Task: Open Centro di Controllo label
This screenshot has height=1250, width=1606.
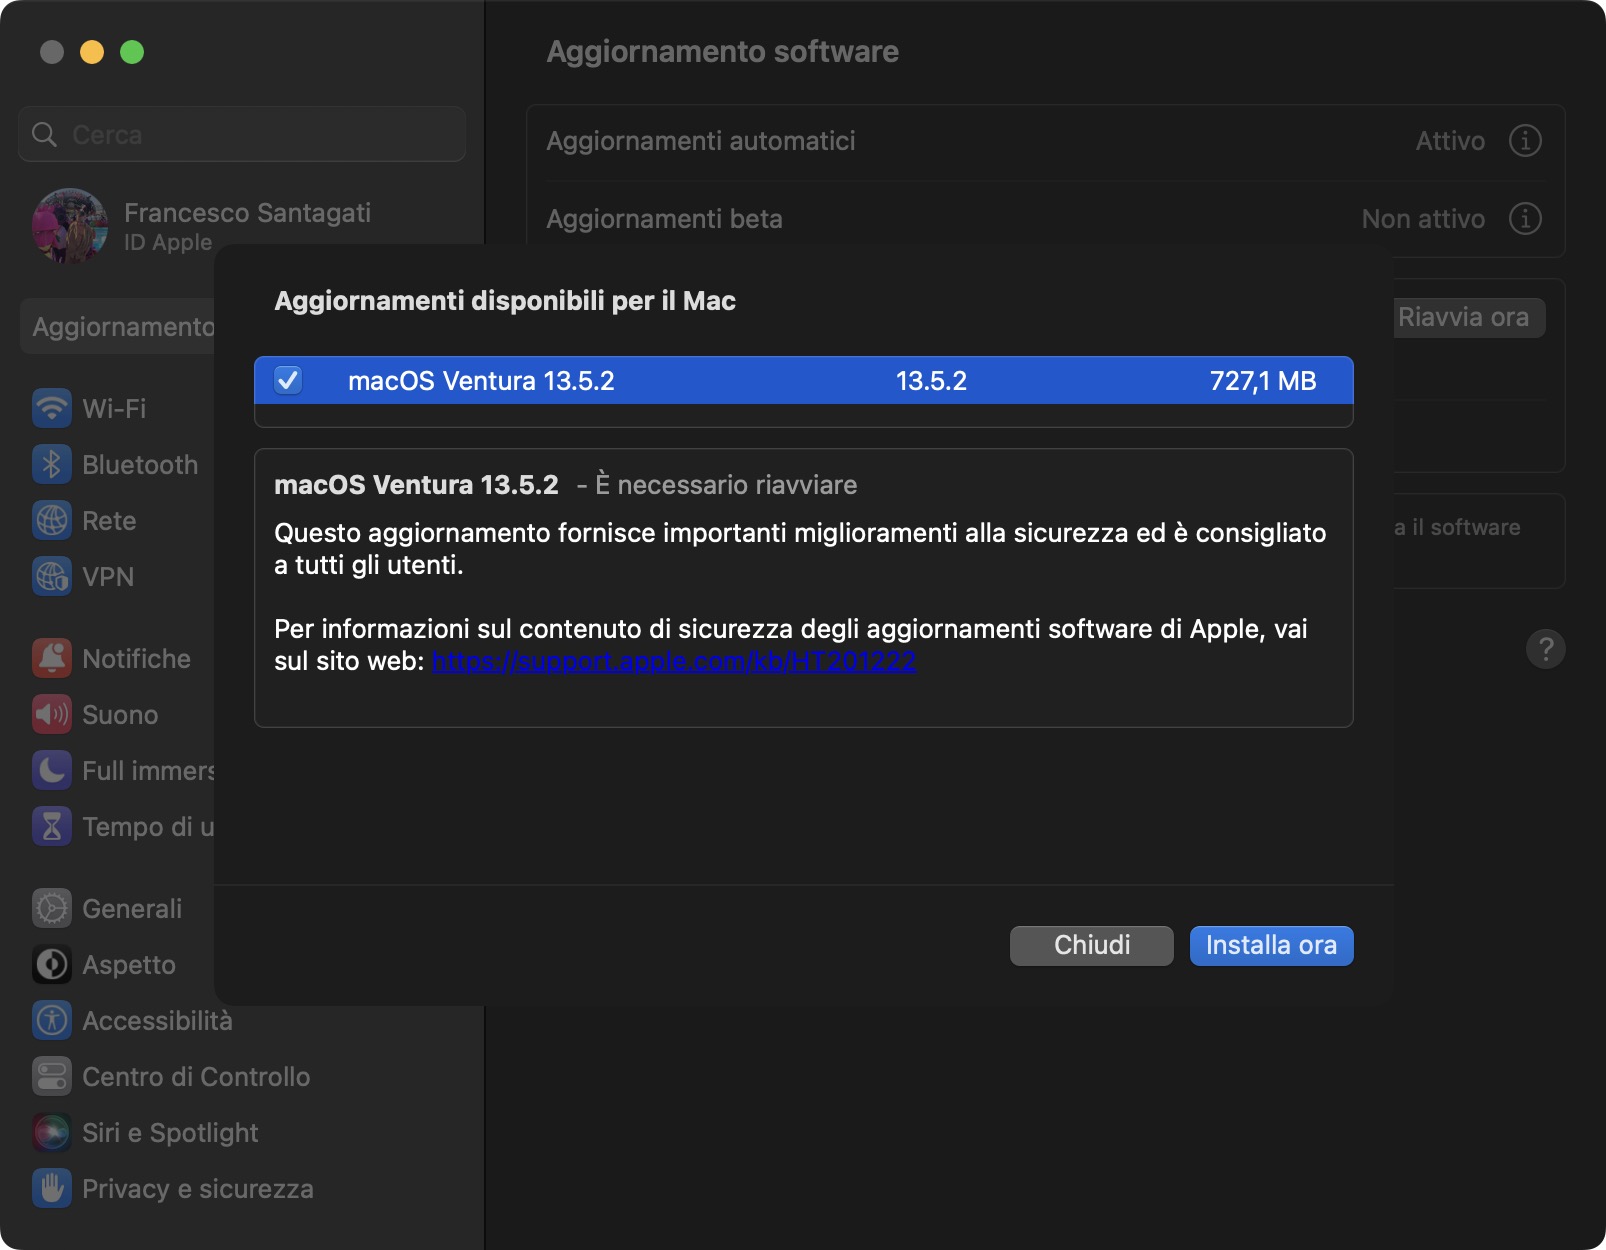Action: click(x=196, y=1077)
